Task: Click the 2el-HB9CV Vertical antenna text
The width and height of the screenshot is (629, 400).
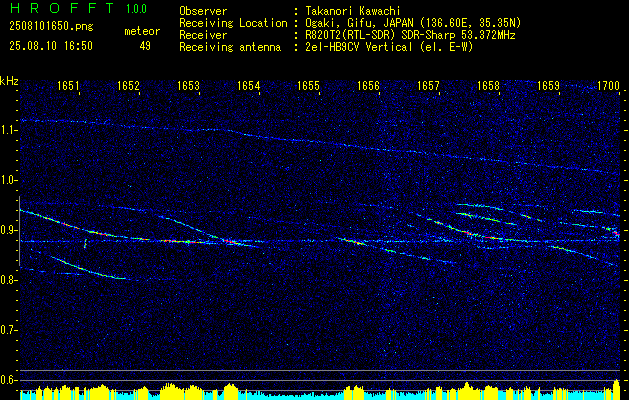Action: [389, 47]
